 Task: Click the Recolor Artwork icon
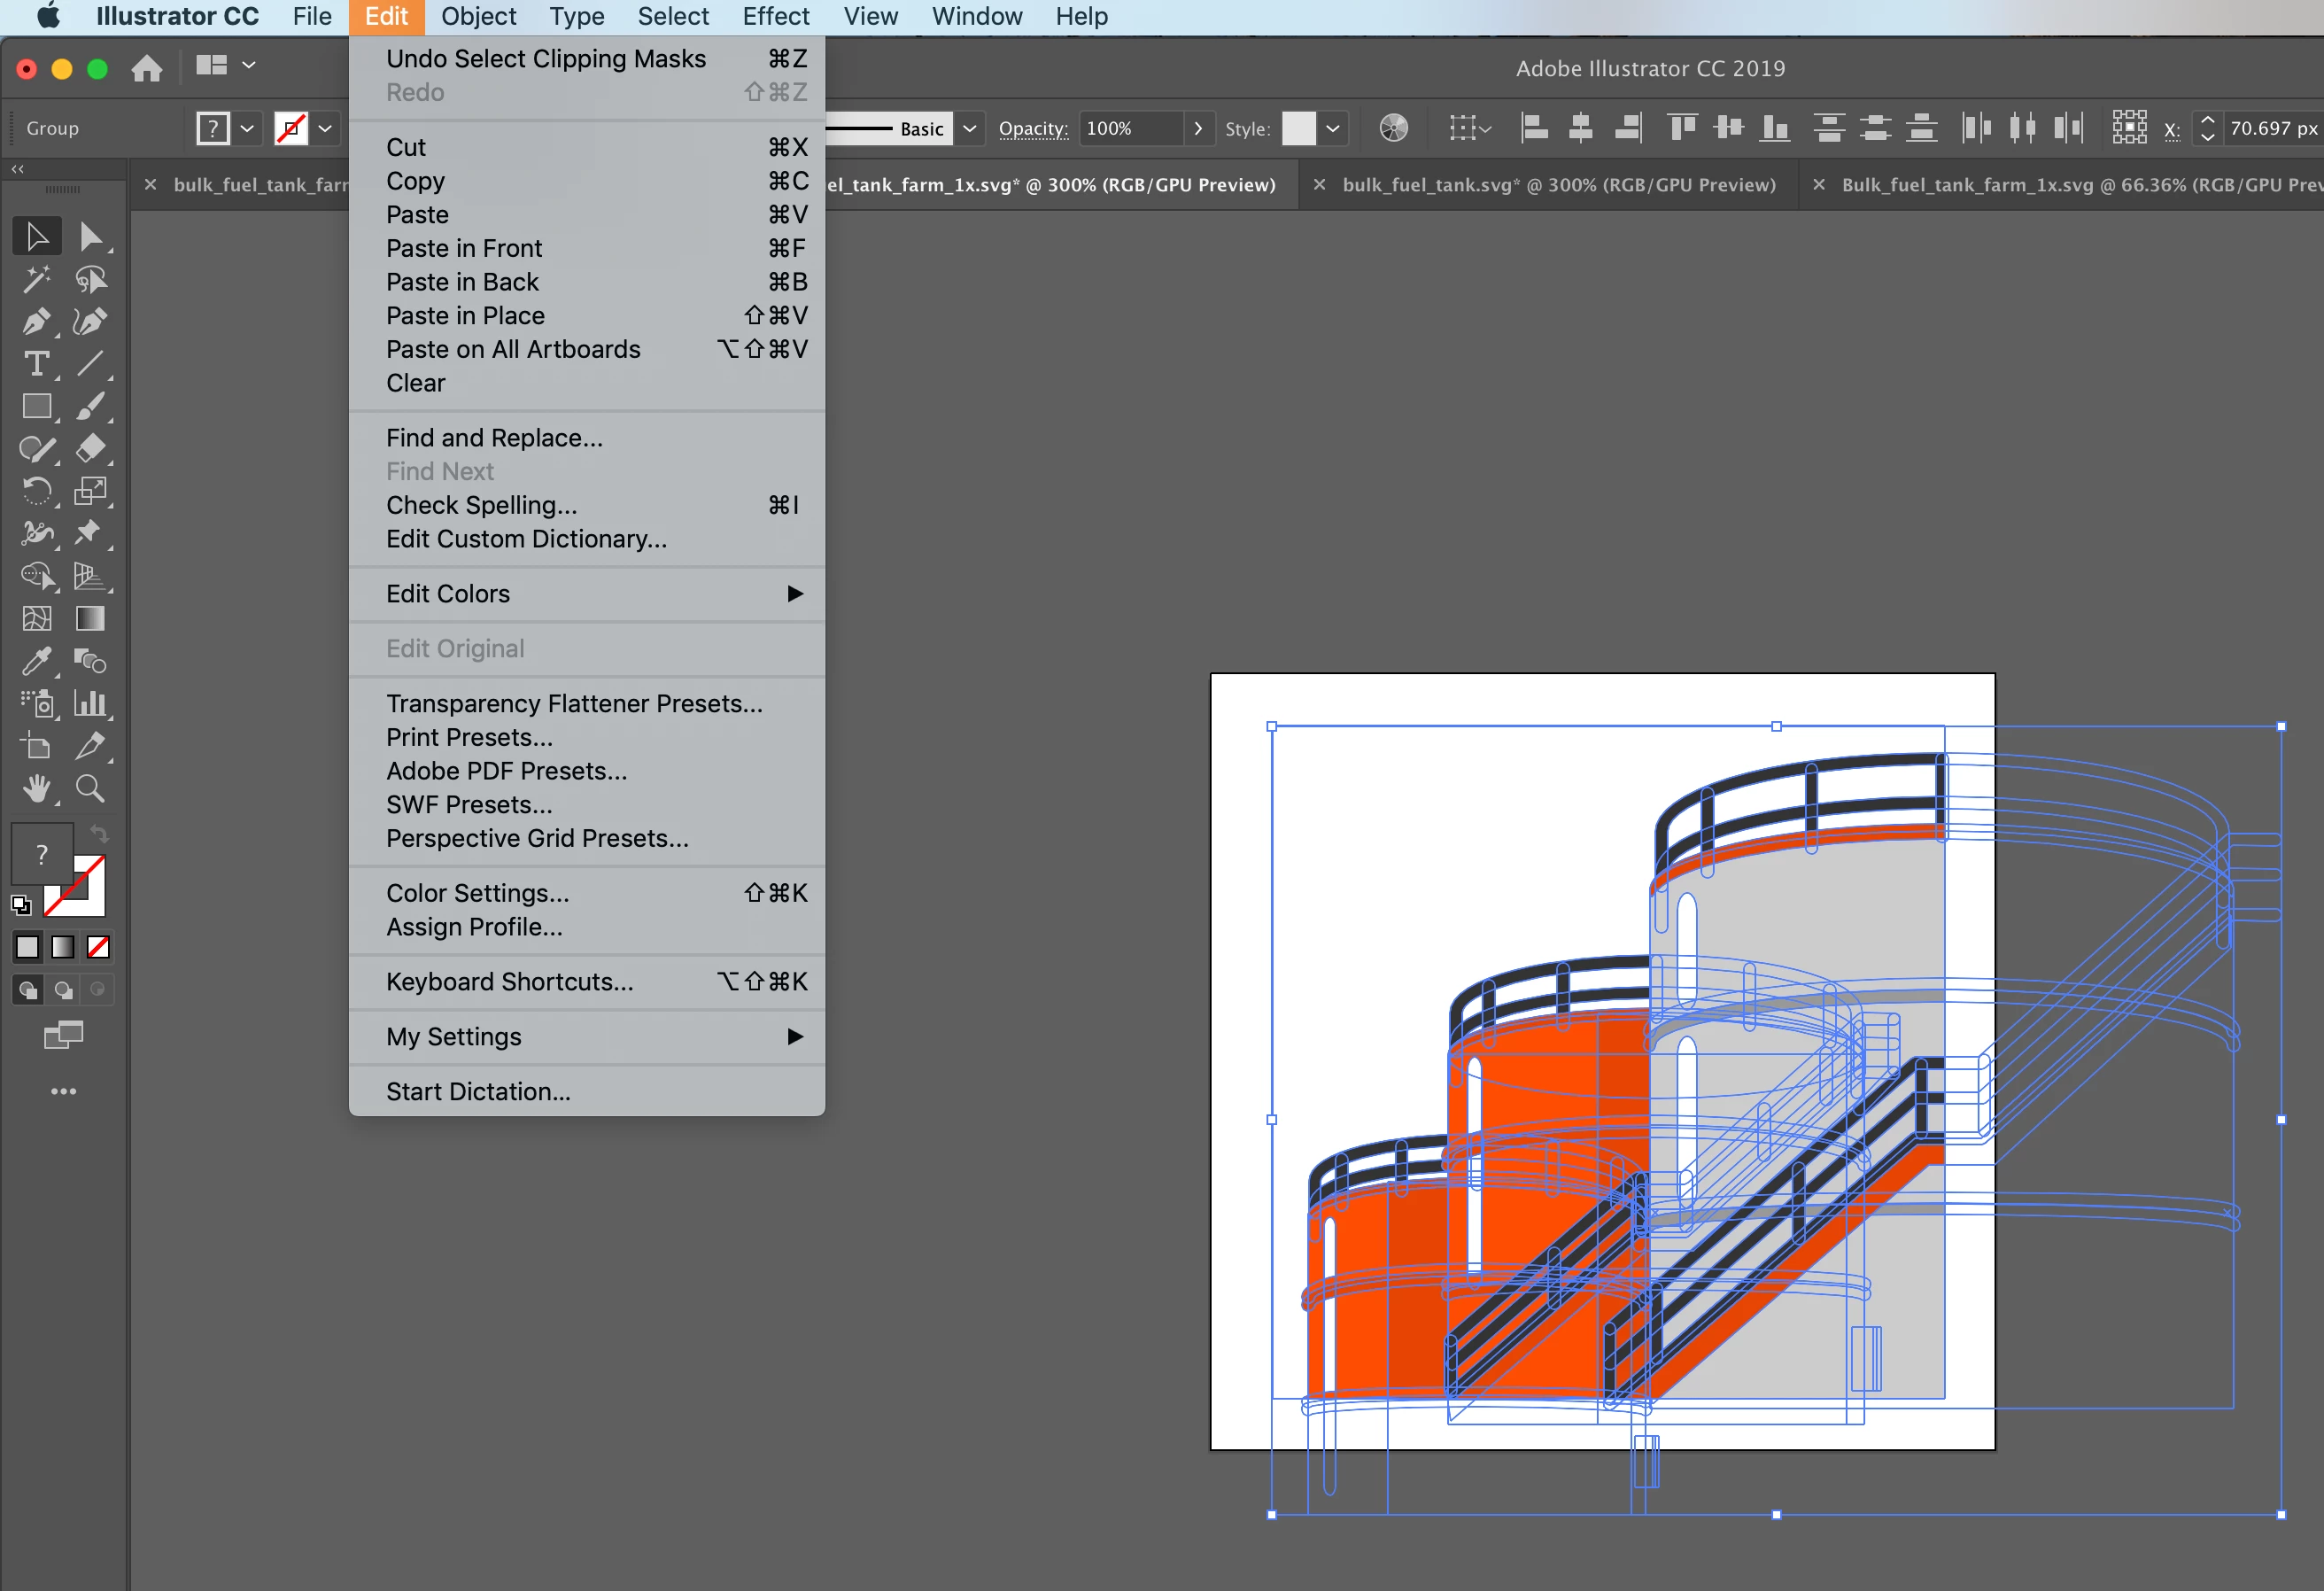click(x=1393, y=128)
